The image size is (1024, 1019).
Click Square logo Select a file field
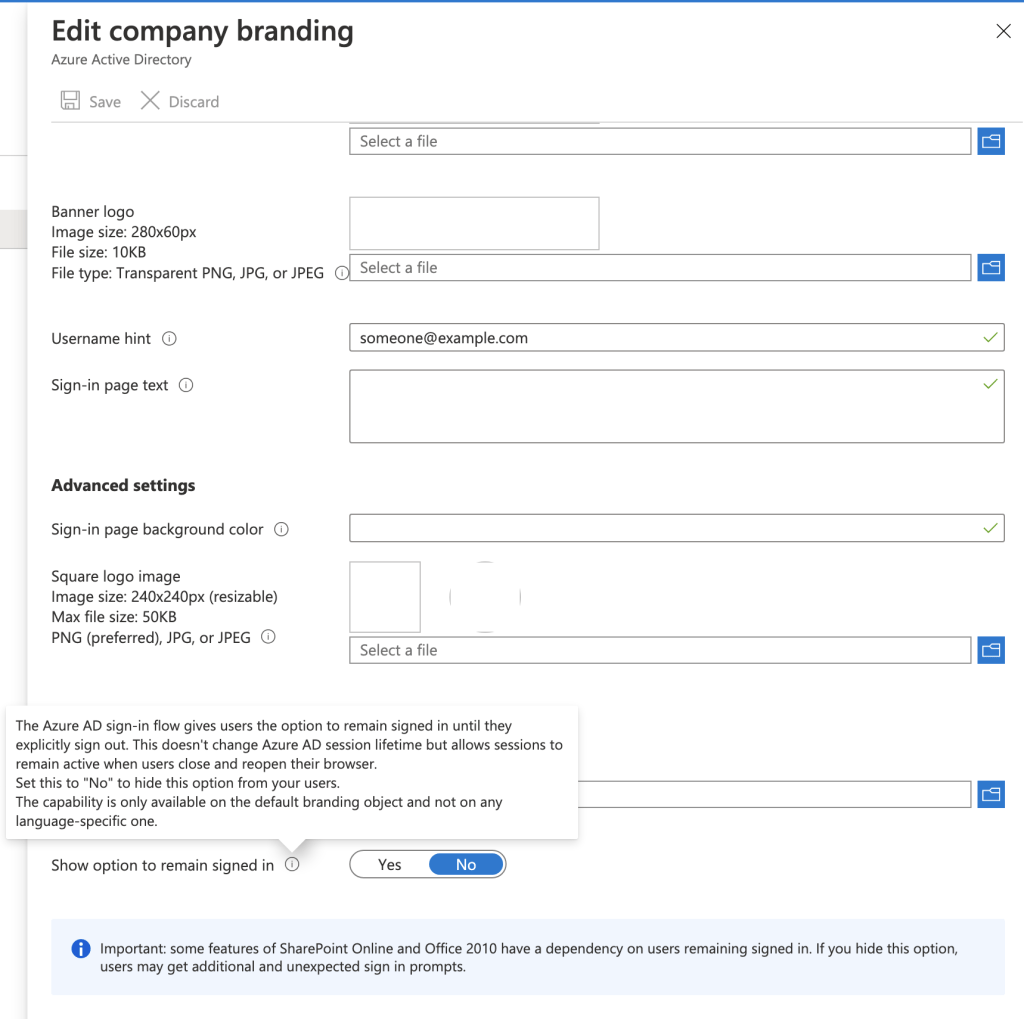click(660, 650)
